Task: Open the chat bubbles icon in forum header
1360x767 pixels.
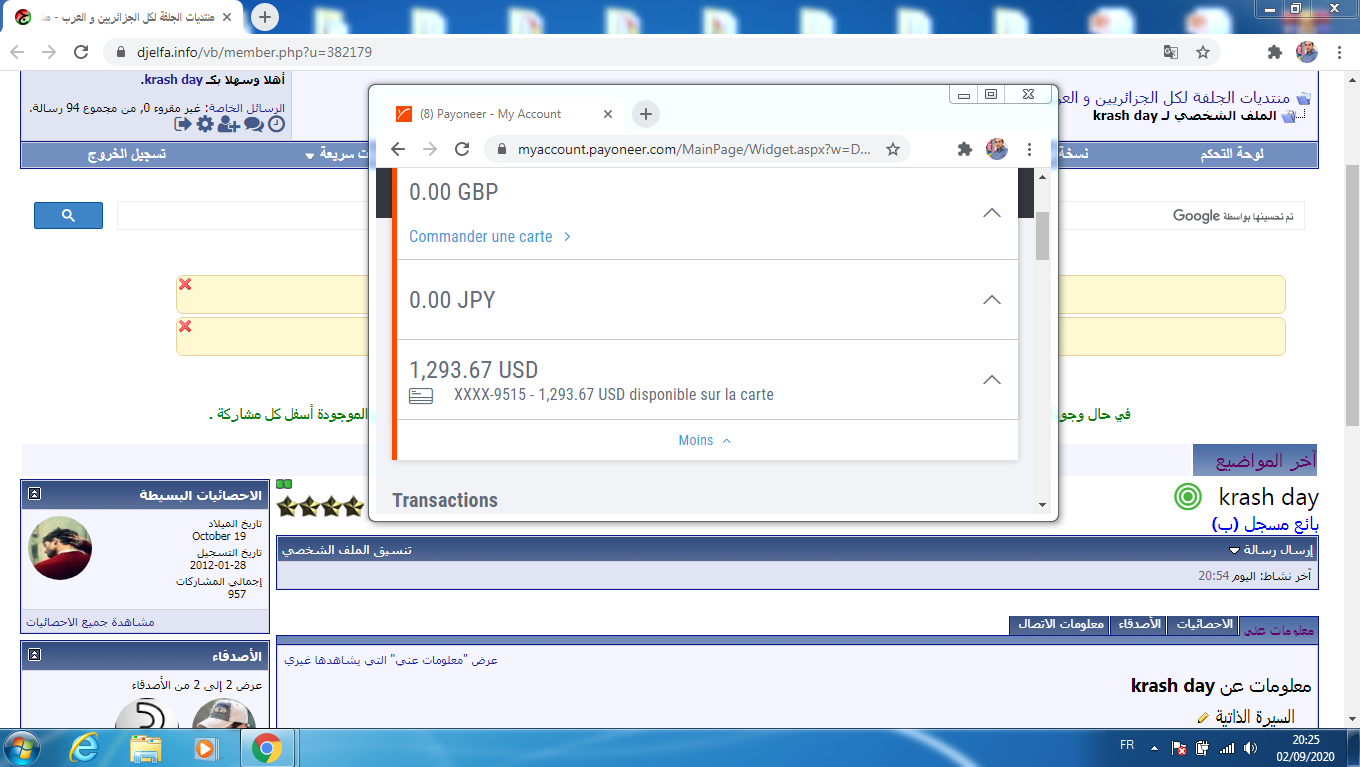Action: coord(254,124)
